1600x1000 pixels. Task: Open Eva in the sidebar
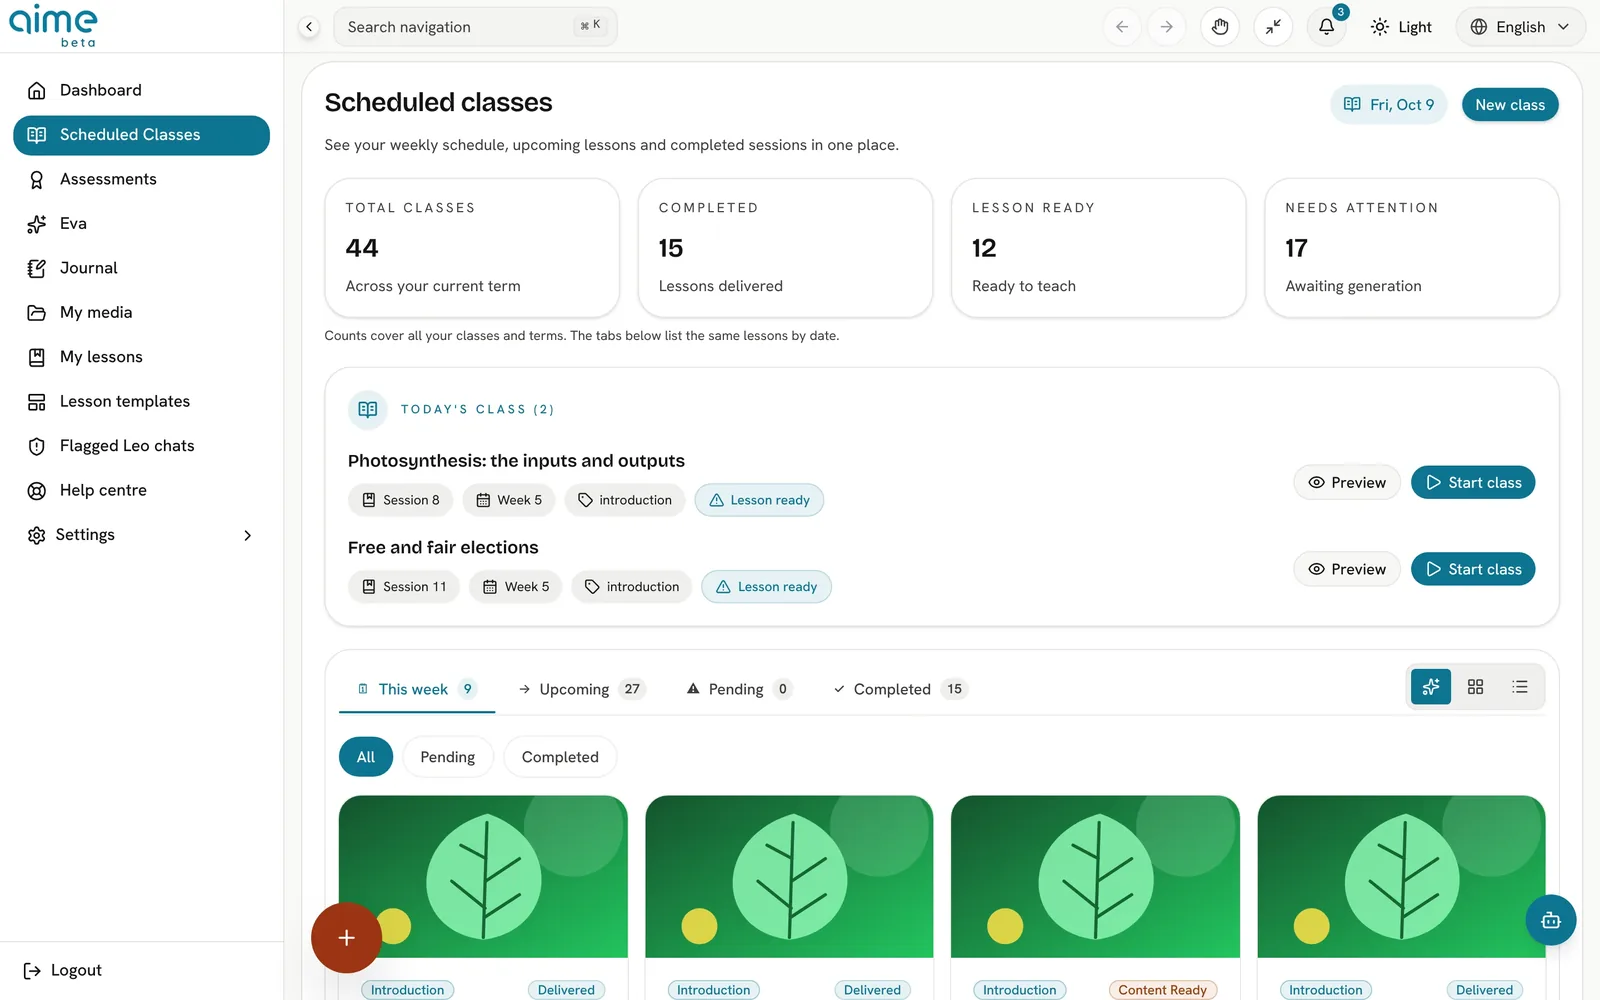(x=141, y=224)
